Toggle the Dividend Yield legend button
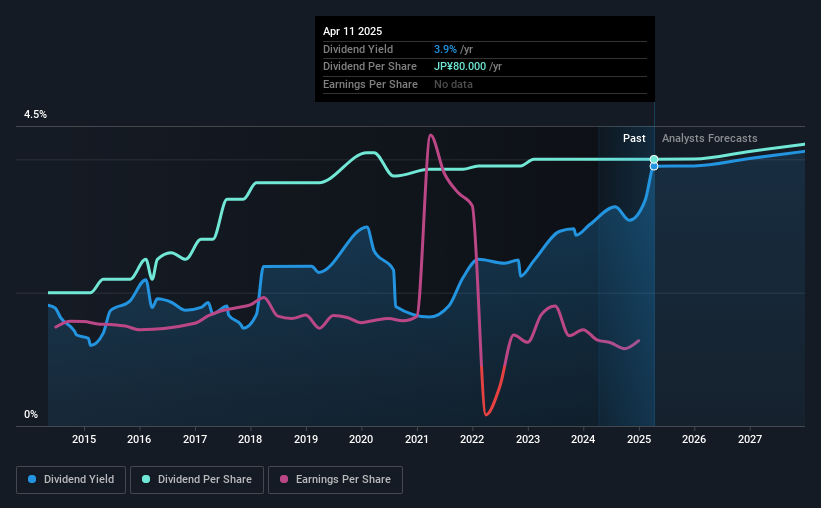The image size is (821, 508). [71, 480]
